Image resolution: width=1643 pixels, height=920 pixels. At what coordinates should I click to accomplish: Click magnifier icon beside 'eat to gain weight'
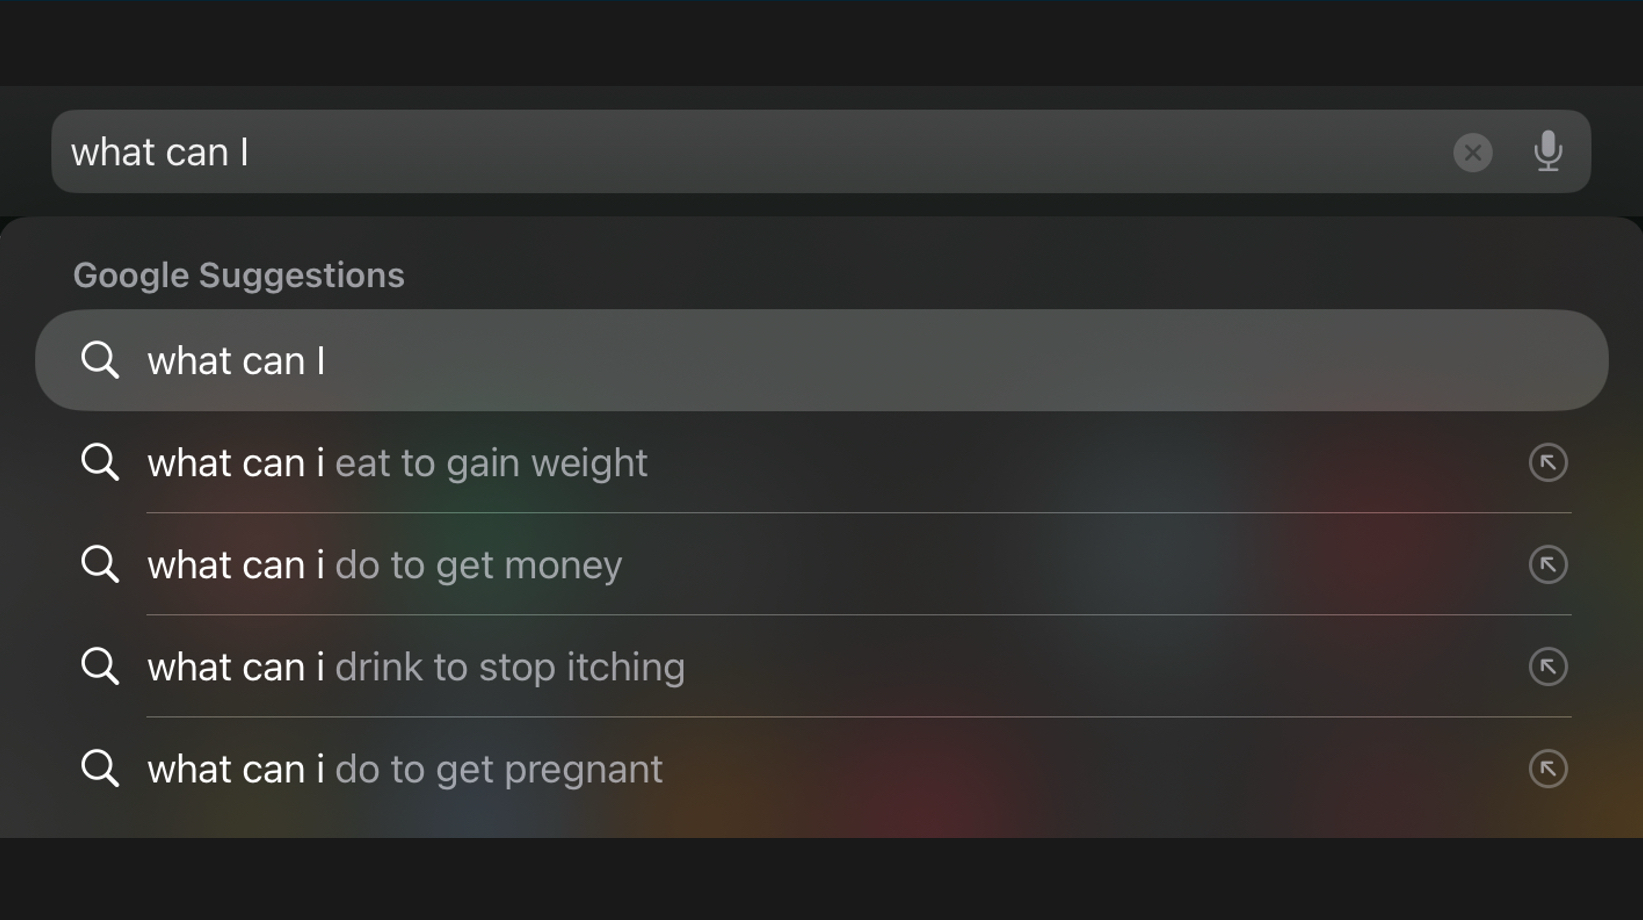coord(100,463)
